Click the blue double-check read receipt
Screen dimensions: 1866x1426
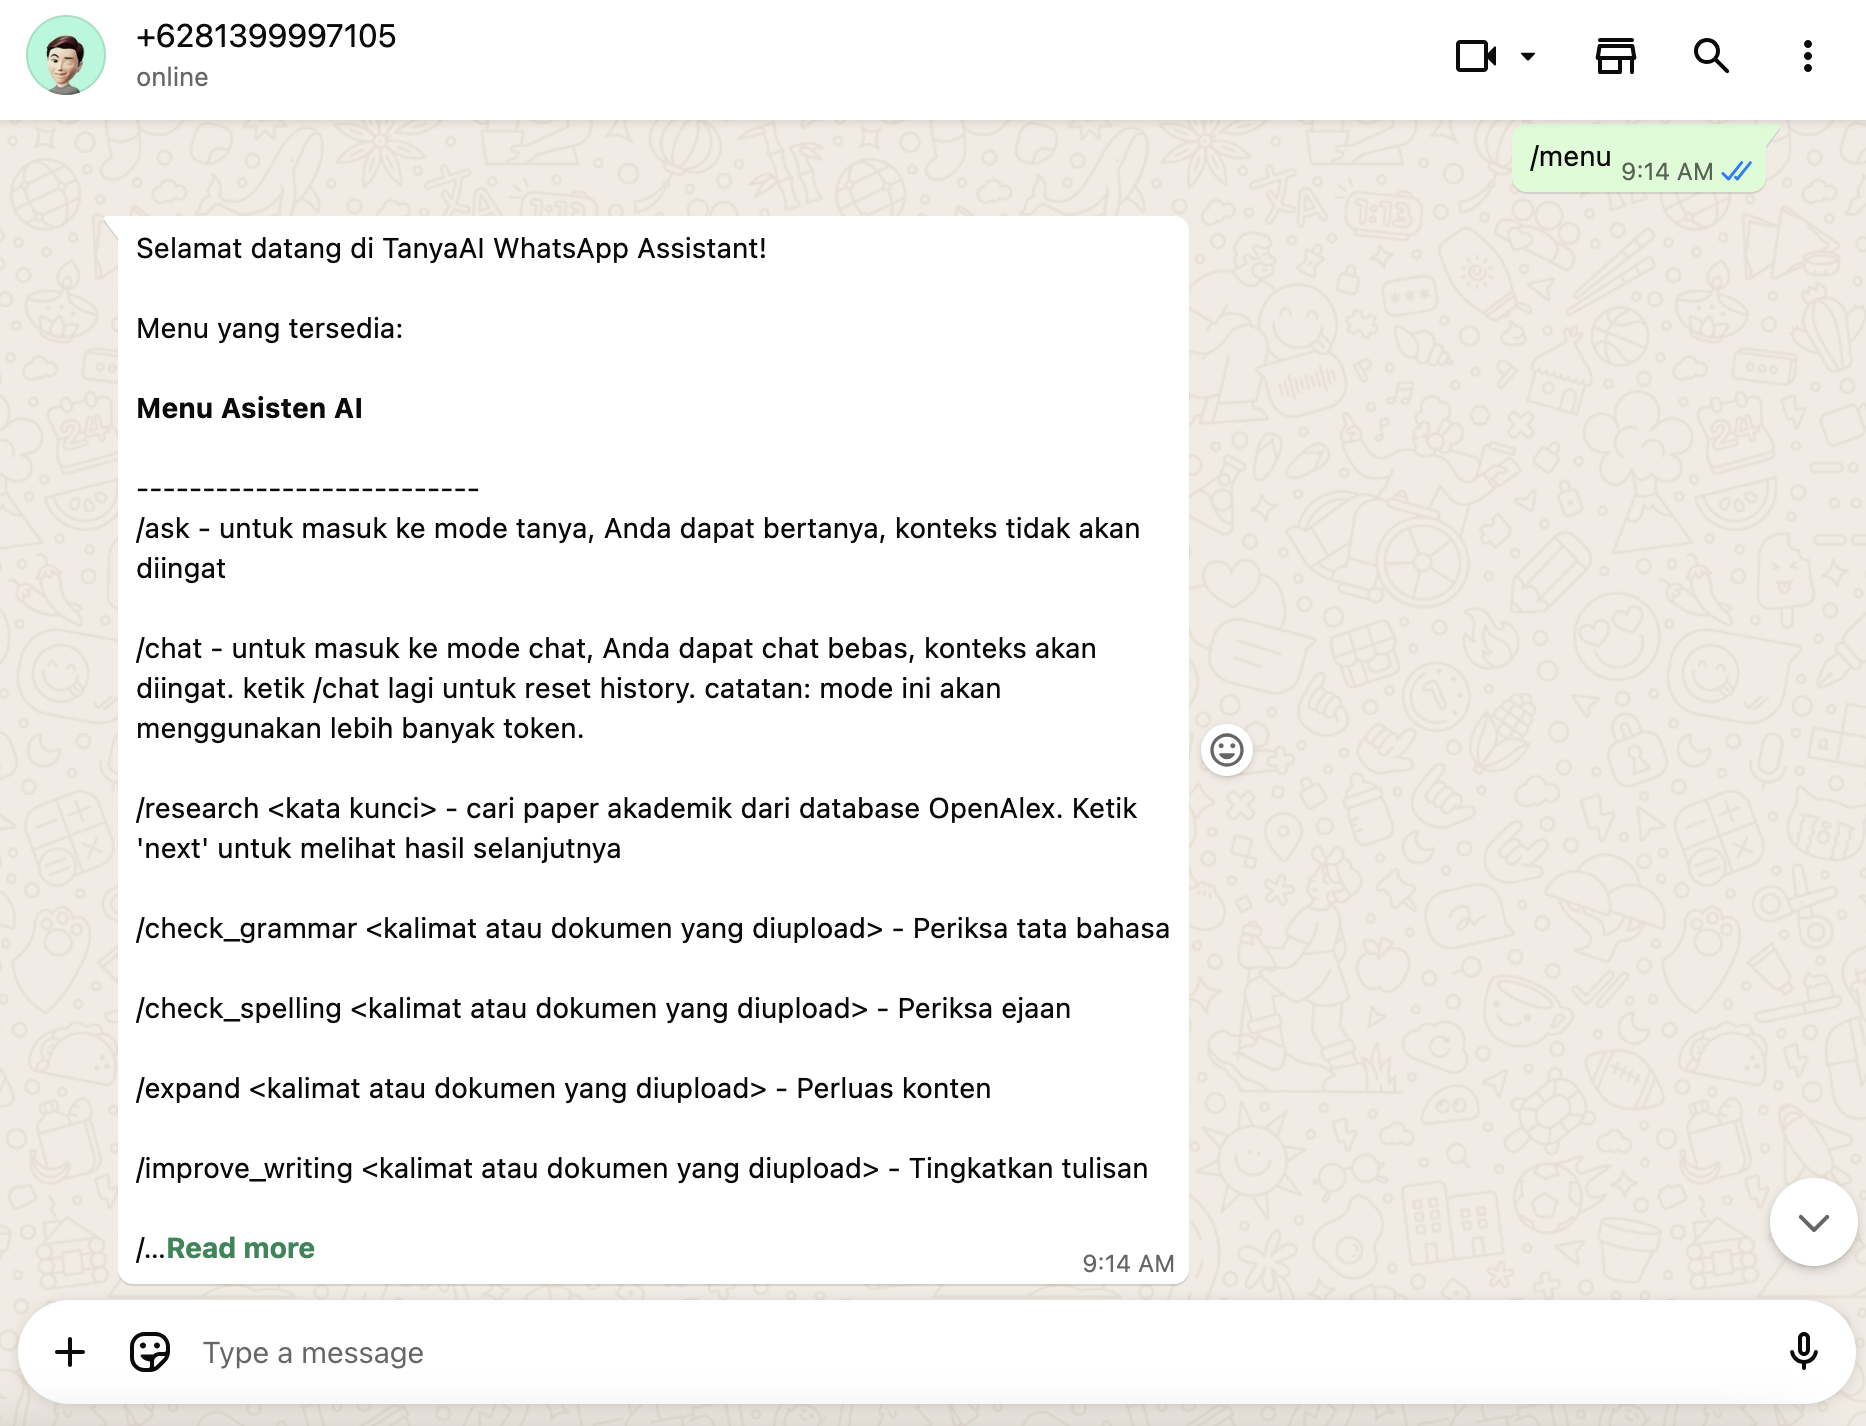pyautogui.click(x=1737, y=172)
